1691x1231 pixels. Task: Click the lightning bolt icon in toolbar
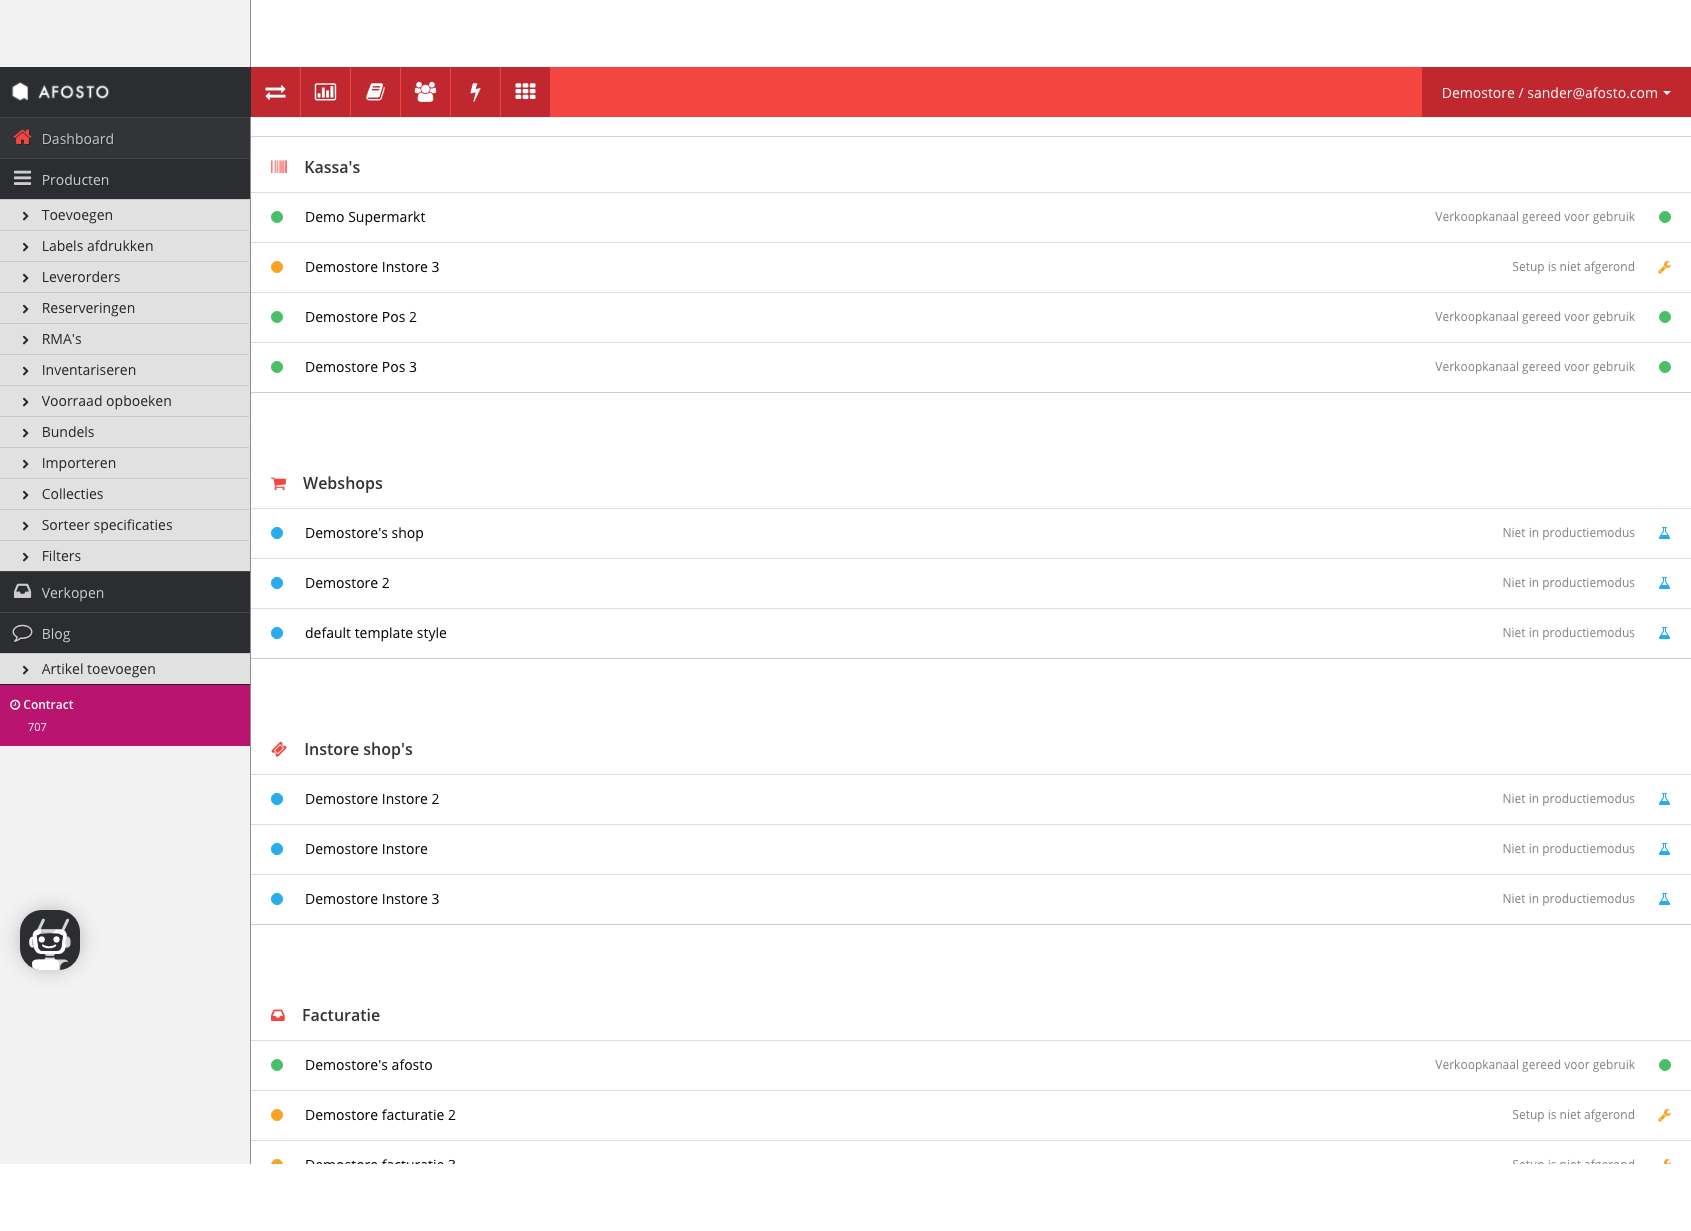tap(474, 91)
